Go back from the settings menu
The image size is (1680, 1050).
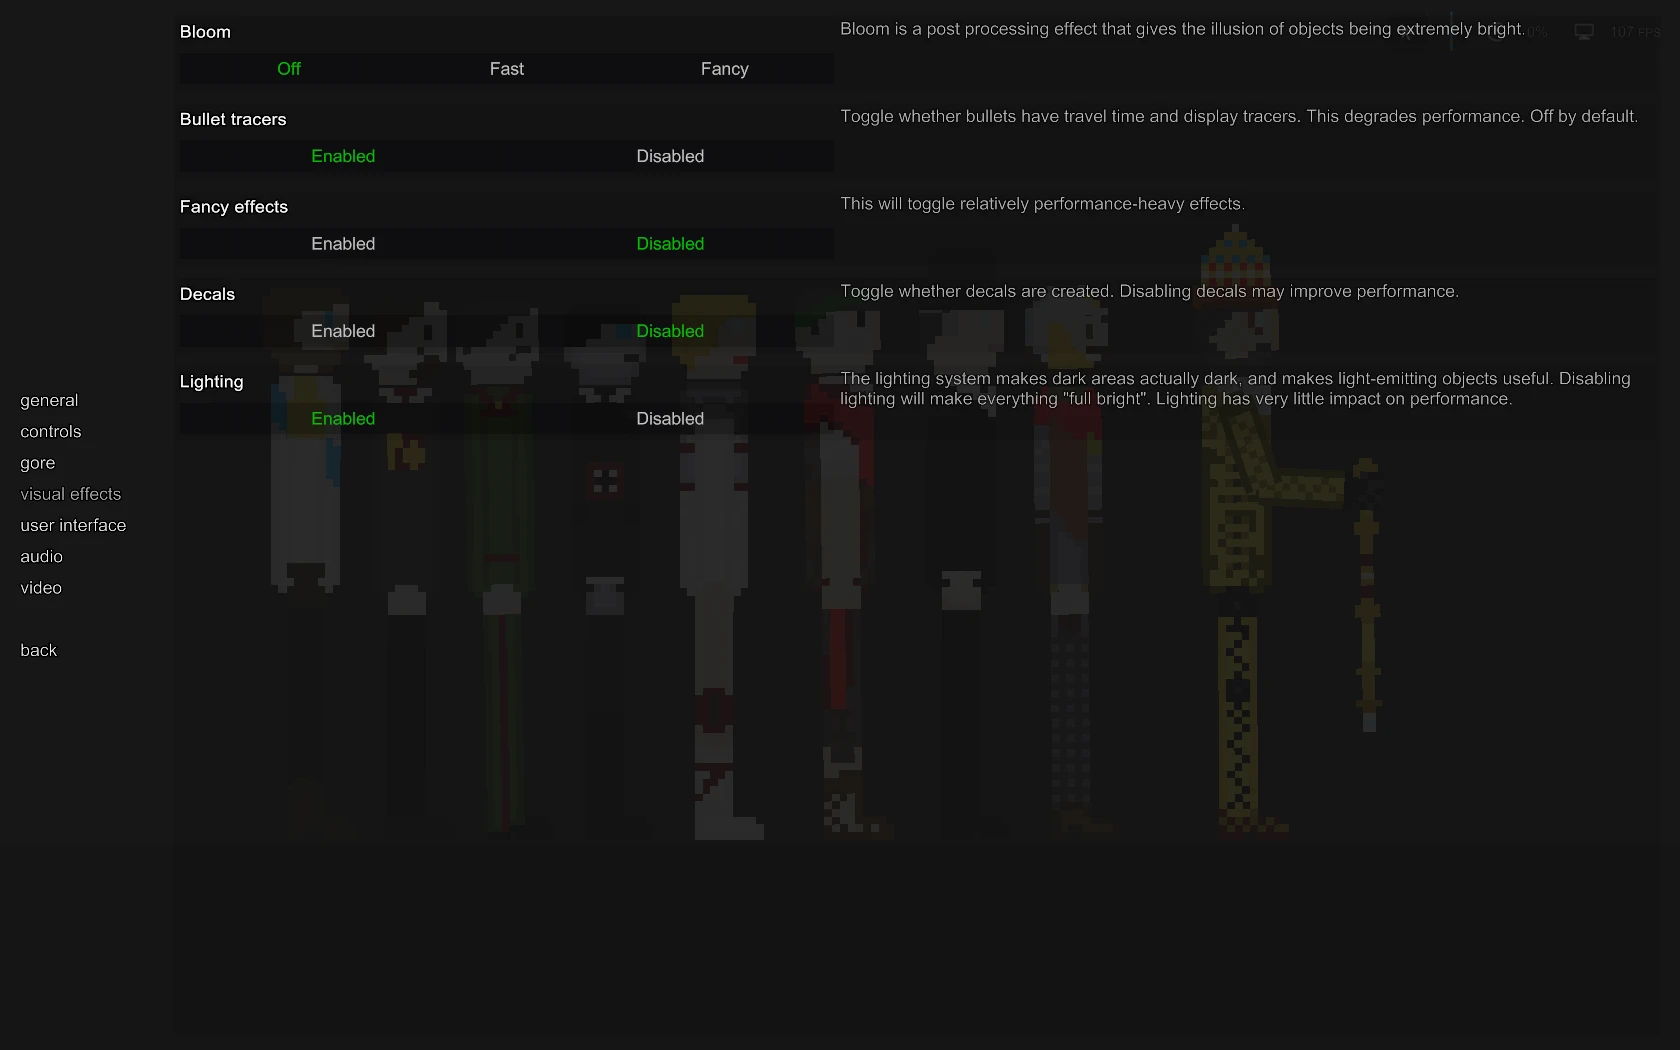point(39,650)
